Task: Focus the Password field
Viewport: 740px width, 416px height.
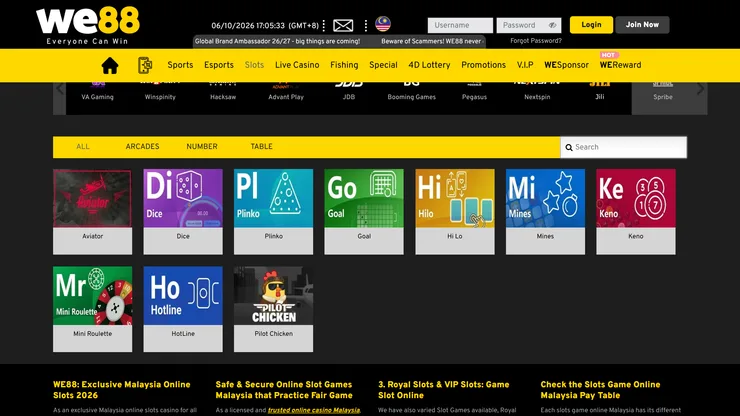Action: 529,25
